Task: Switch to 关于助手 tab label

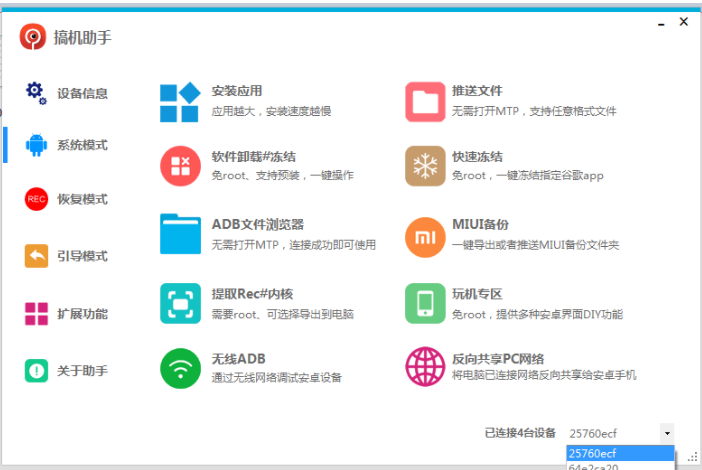Action: (82, 371)
